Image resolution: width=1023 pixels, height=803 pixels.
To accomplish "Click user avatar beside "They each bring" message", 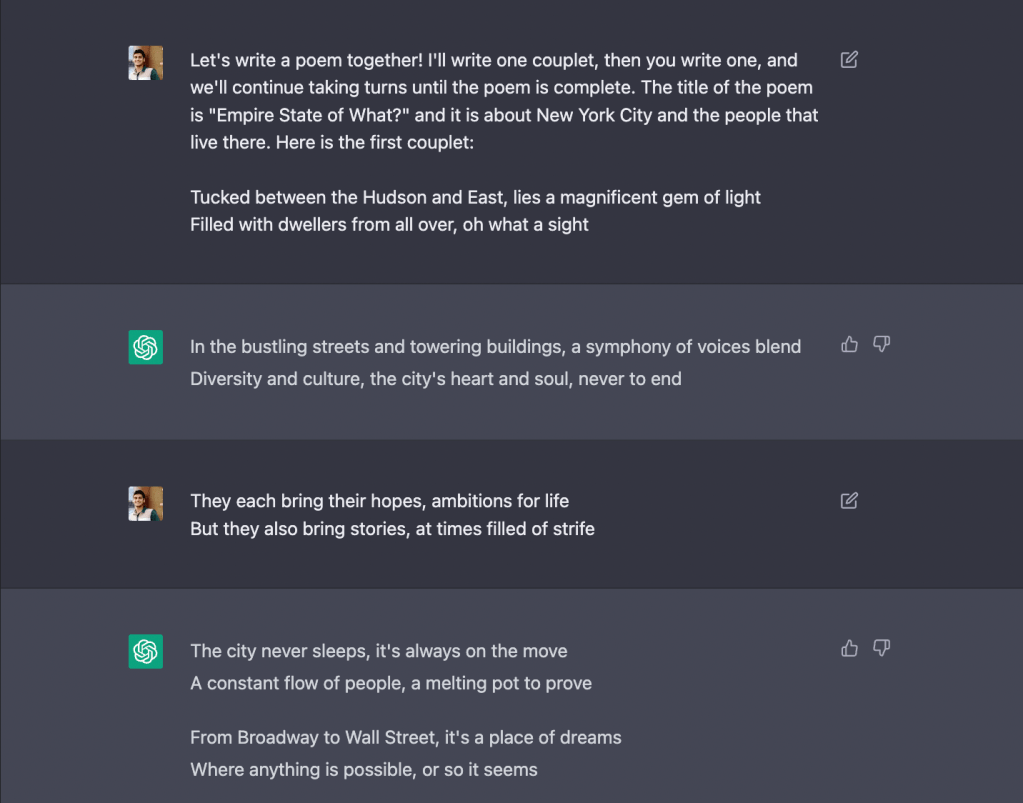I will click(x=146, y=503).
